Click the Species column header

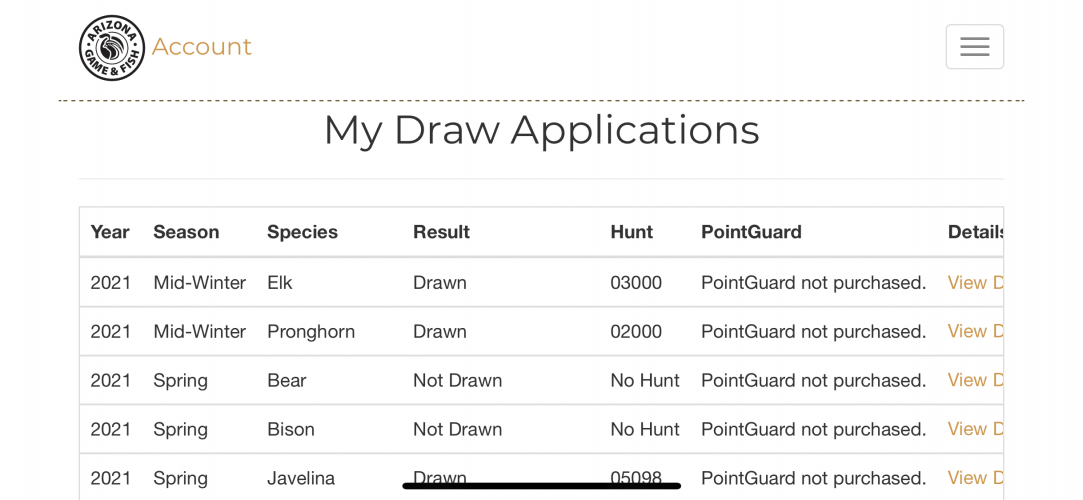pyautogui.click(x=303, y=232)
